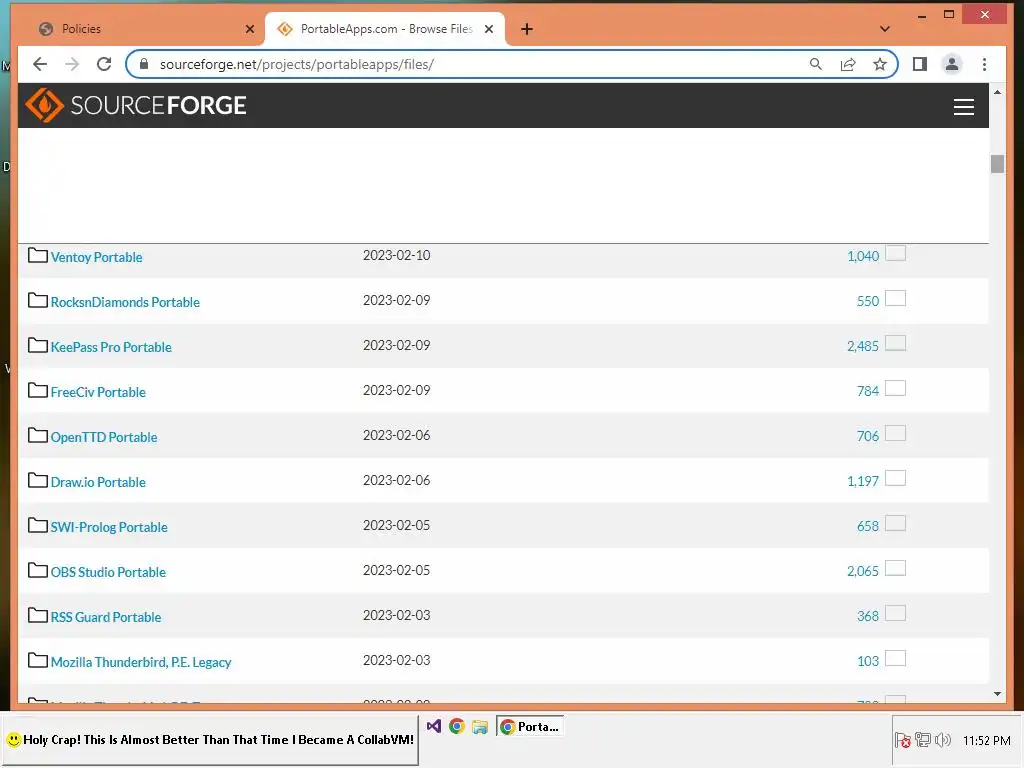1024x768 pixels.
Task: Click the volume speaker tray icon
Action: 942,740
